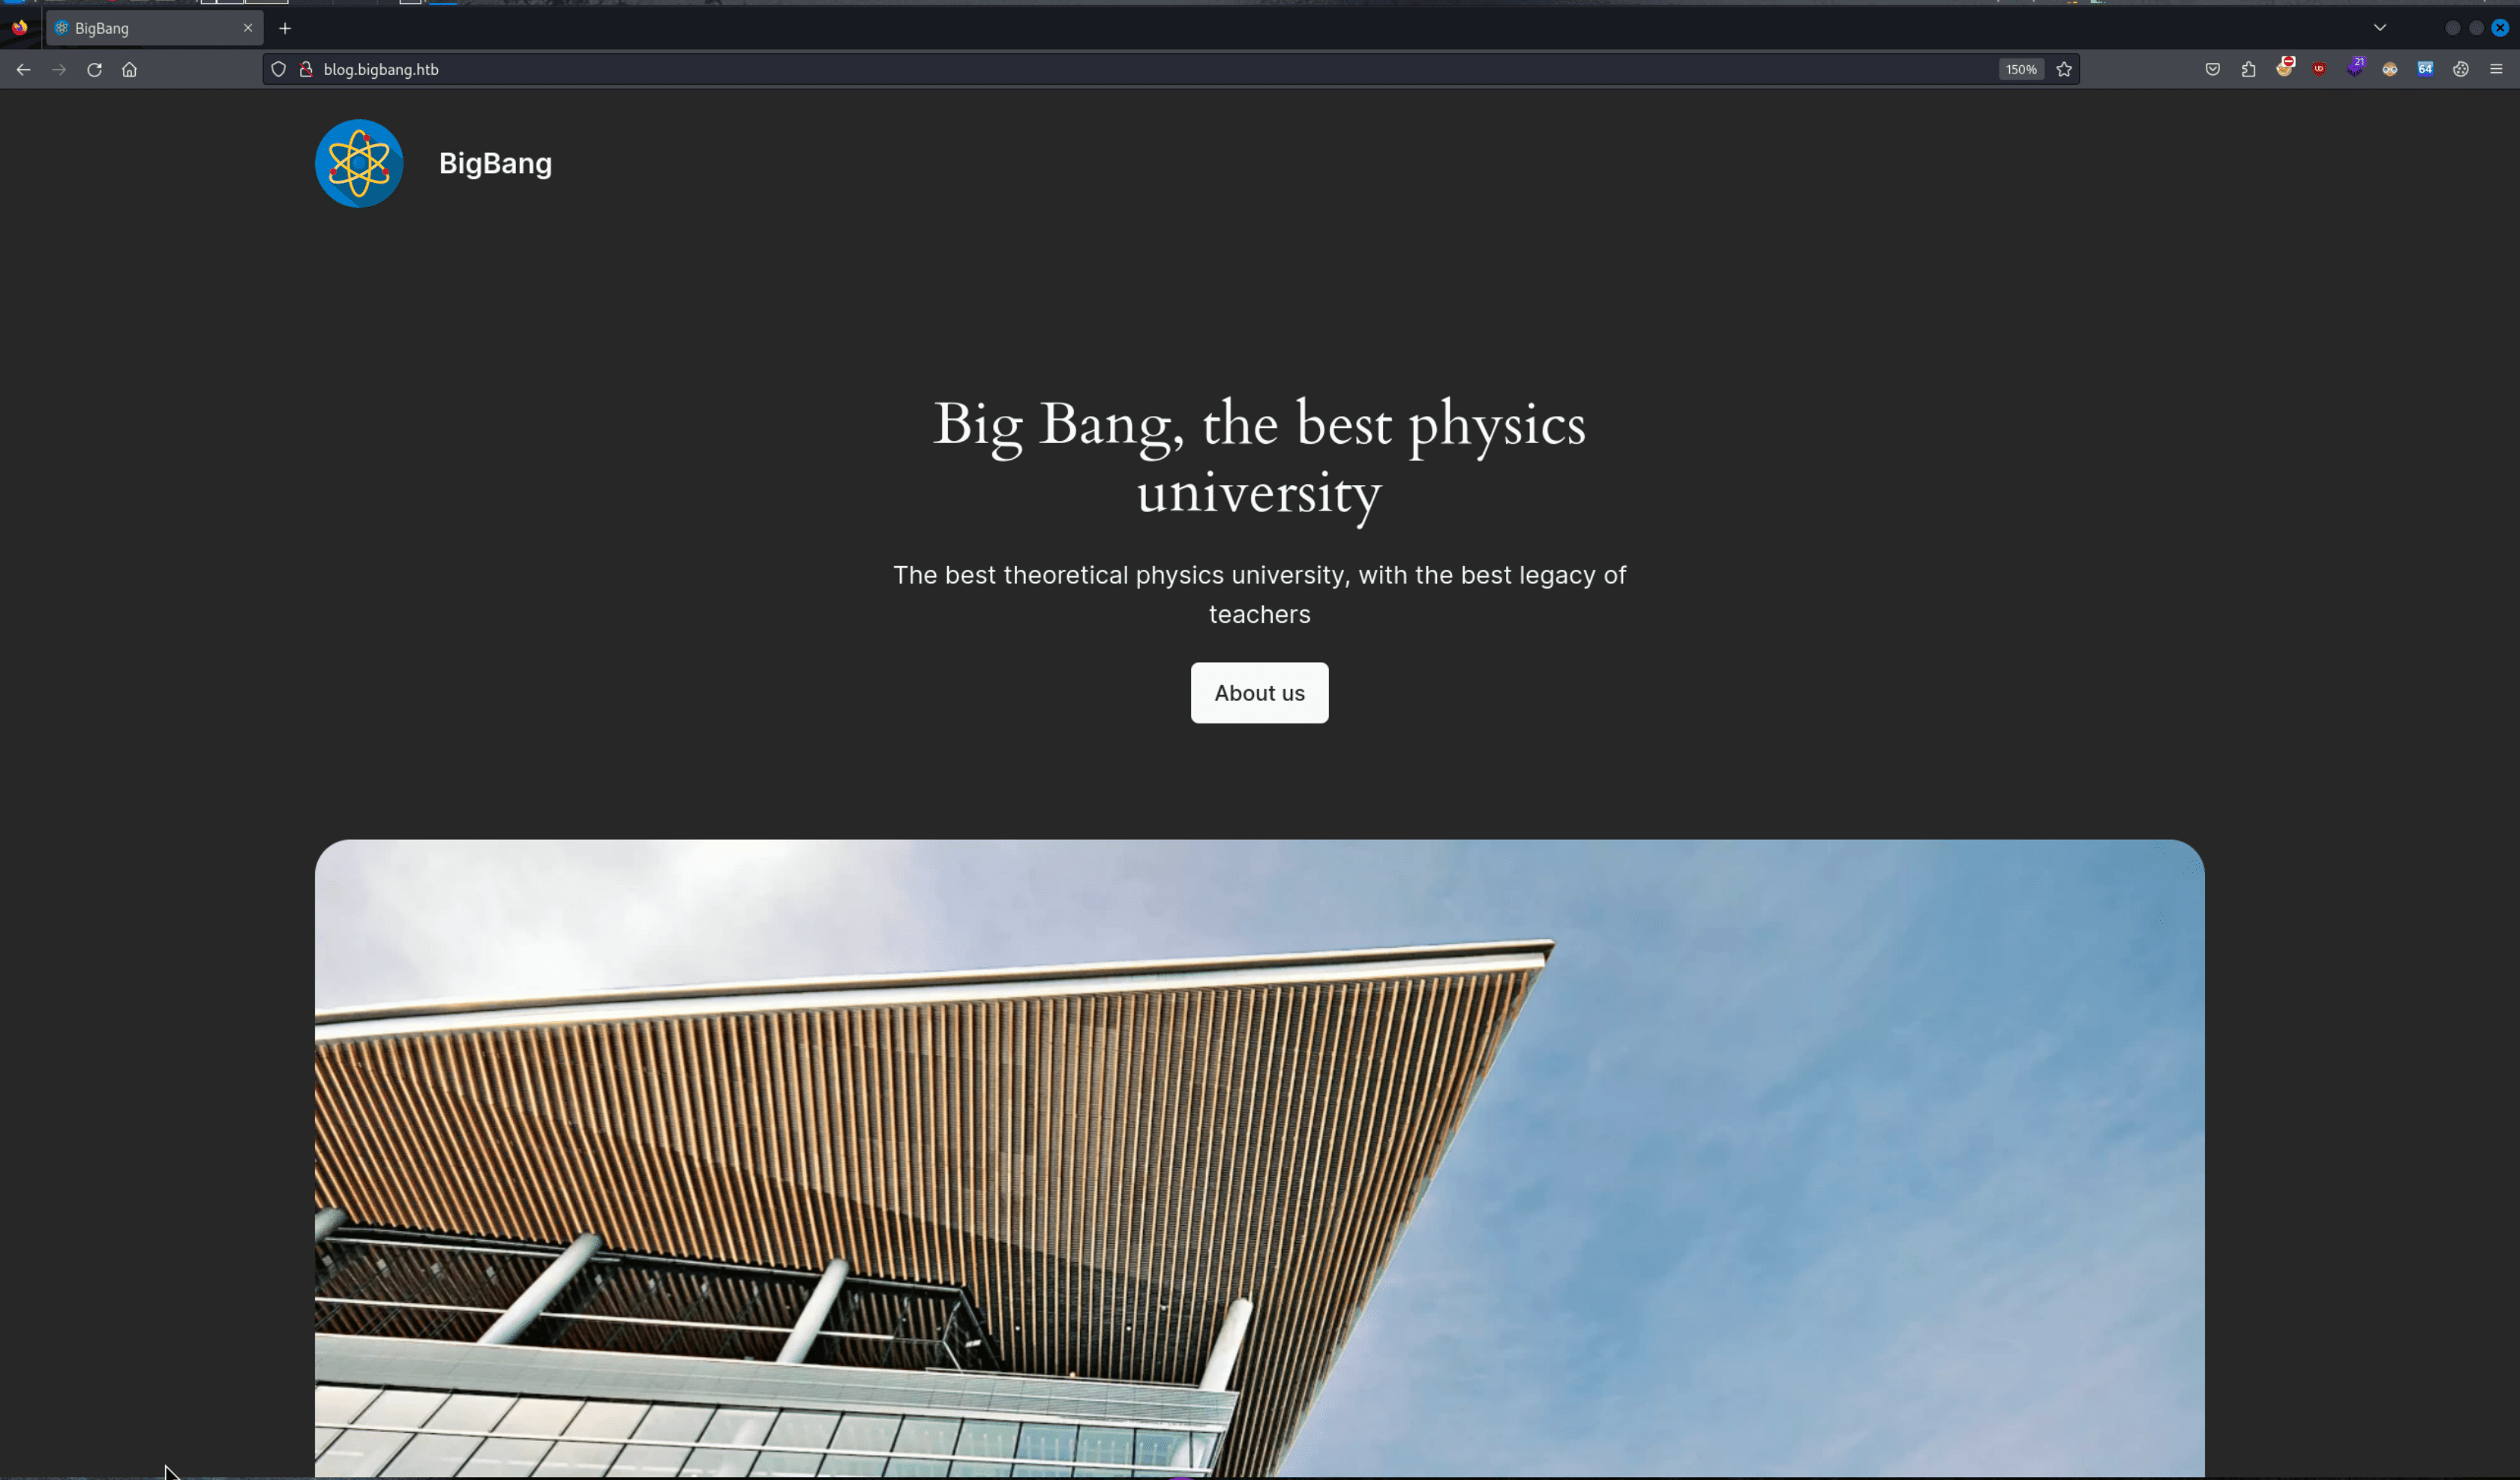Reload the current page
Viewport: 2520px width, 1480px height.
[94, 69]
